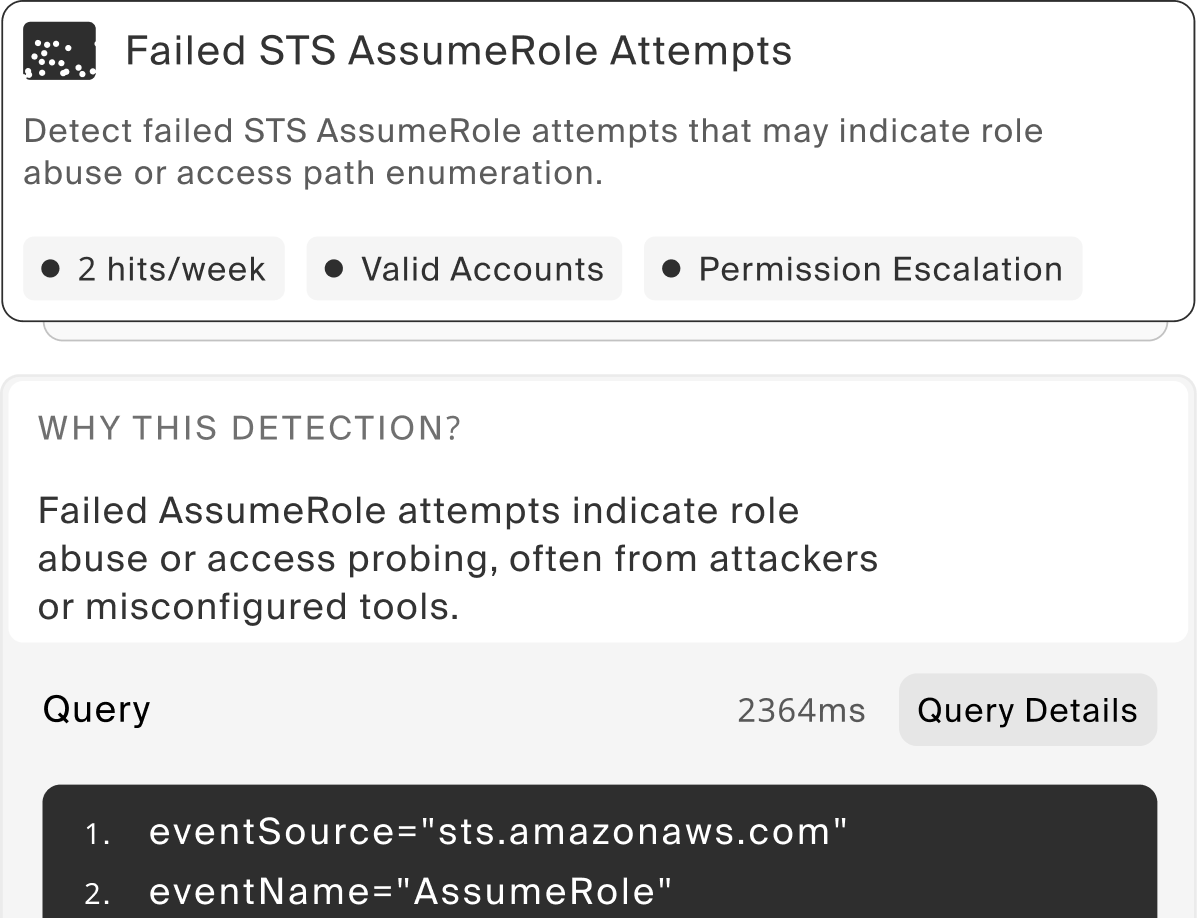
Task: Click the stacked card edge beneath the detection card
Action: click(x=605, y=332)
